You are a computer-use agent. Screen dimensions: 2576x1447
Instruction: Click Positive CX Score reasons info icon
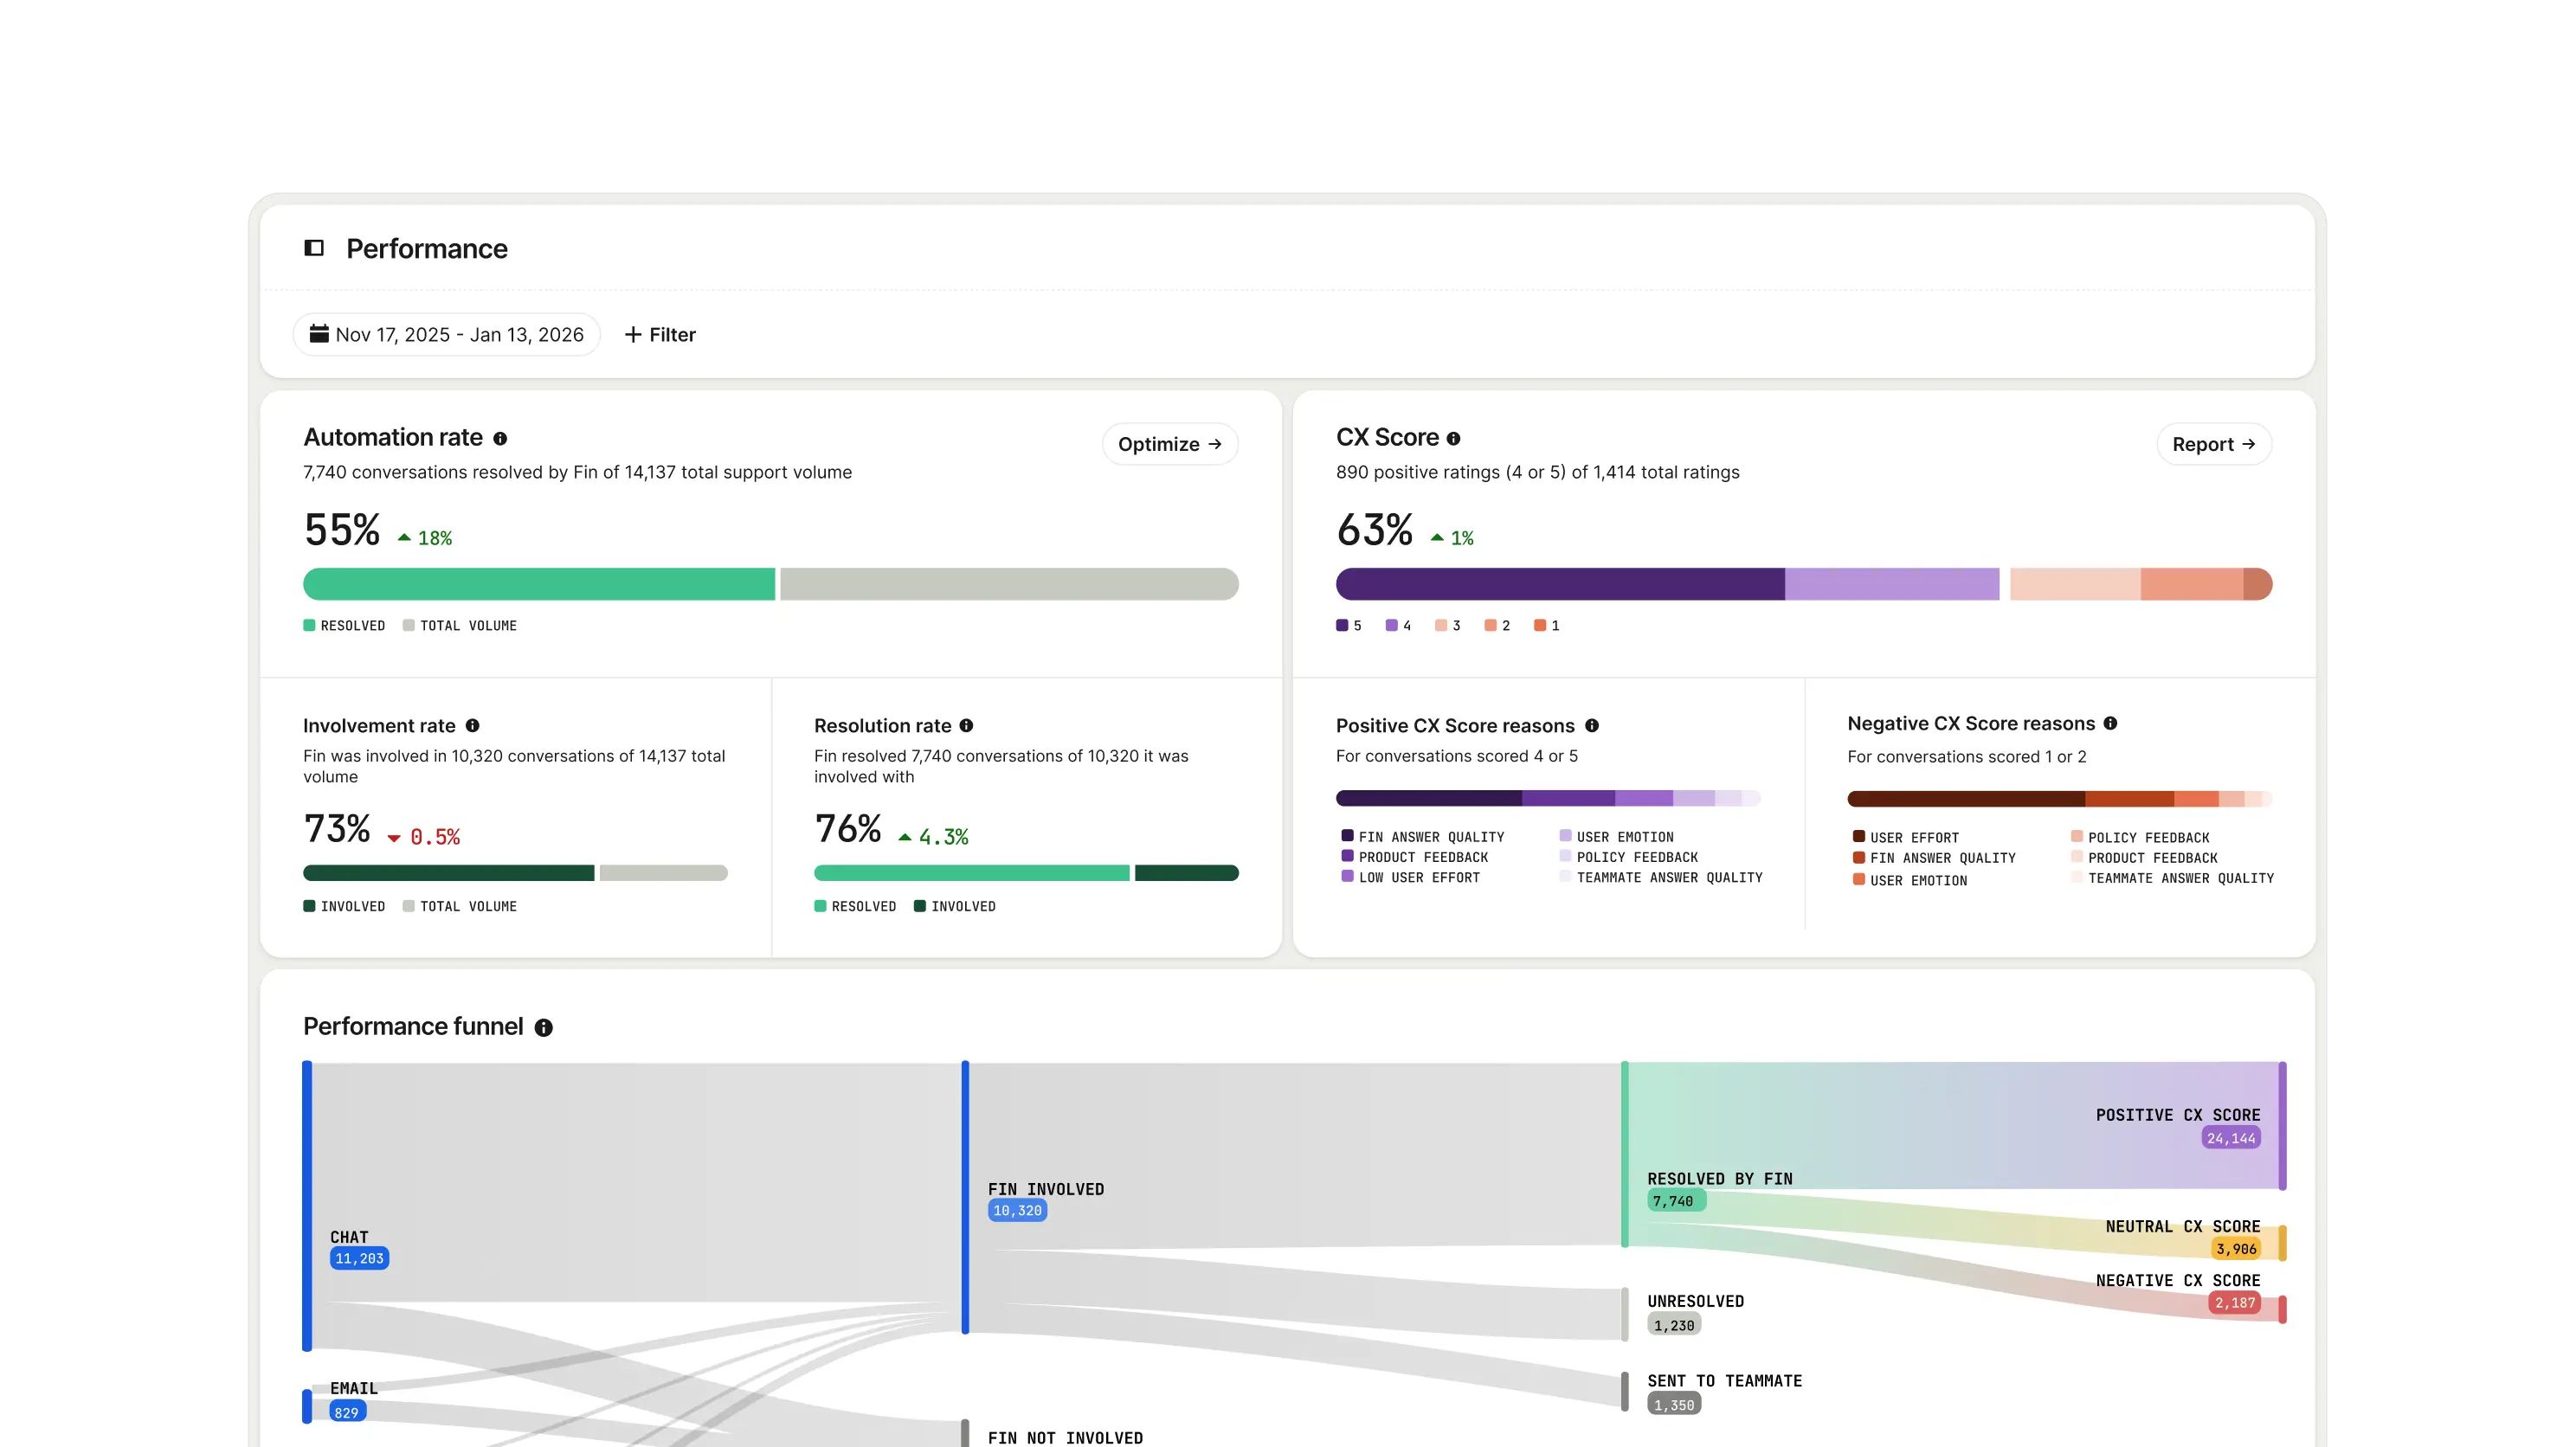[1592, 726]
